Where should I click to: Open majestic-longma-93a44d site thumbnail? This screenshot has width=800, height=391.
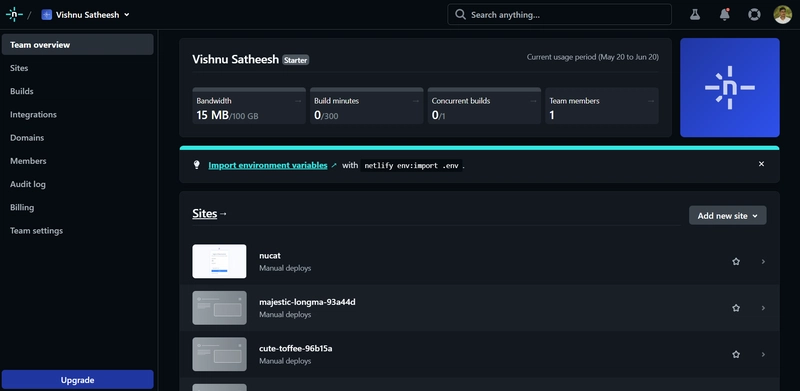pos(219,308)
